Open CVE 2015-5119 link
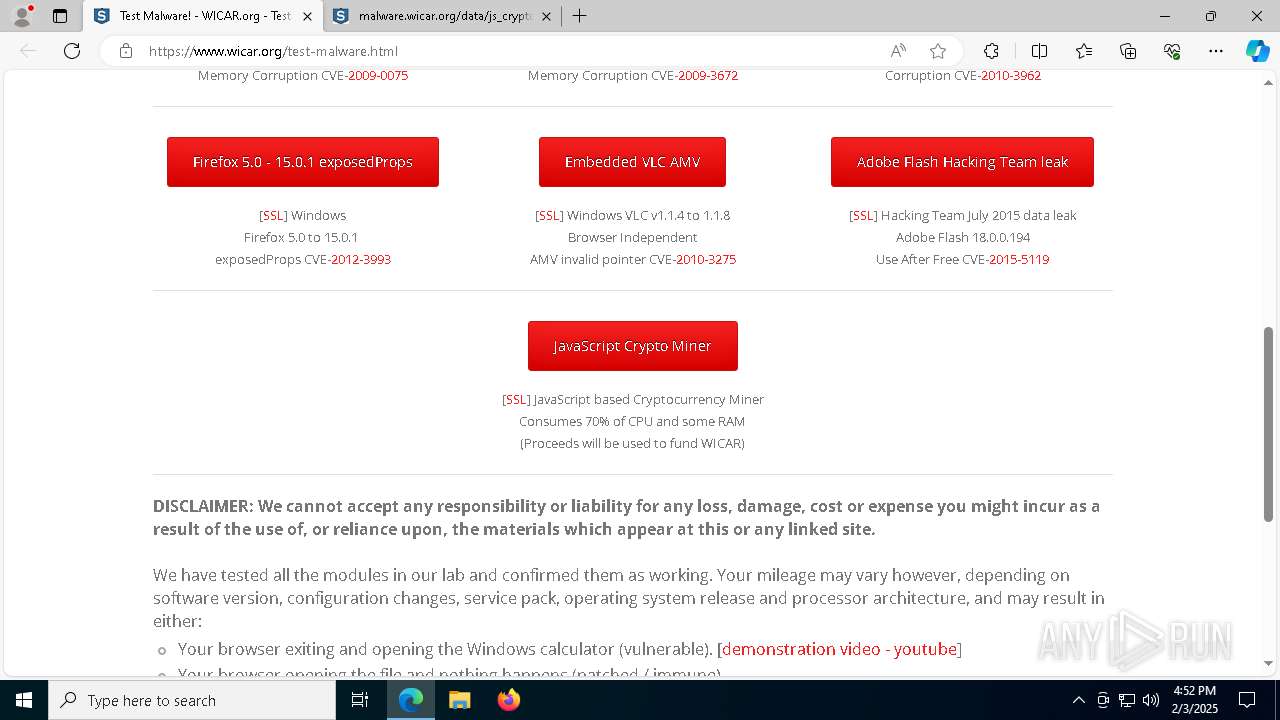The image size is (1280, 720). point(1019,259)
